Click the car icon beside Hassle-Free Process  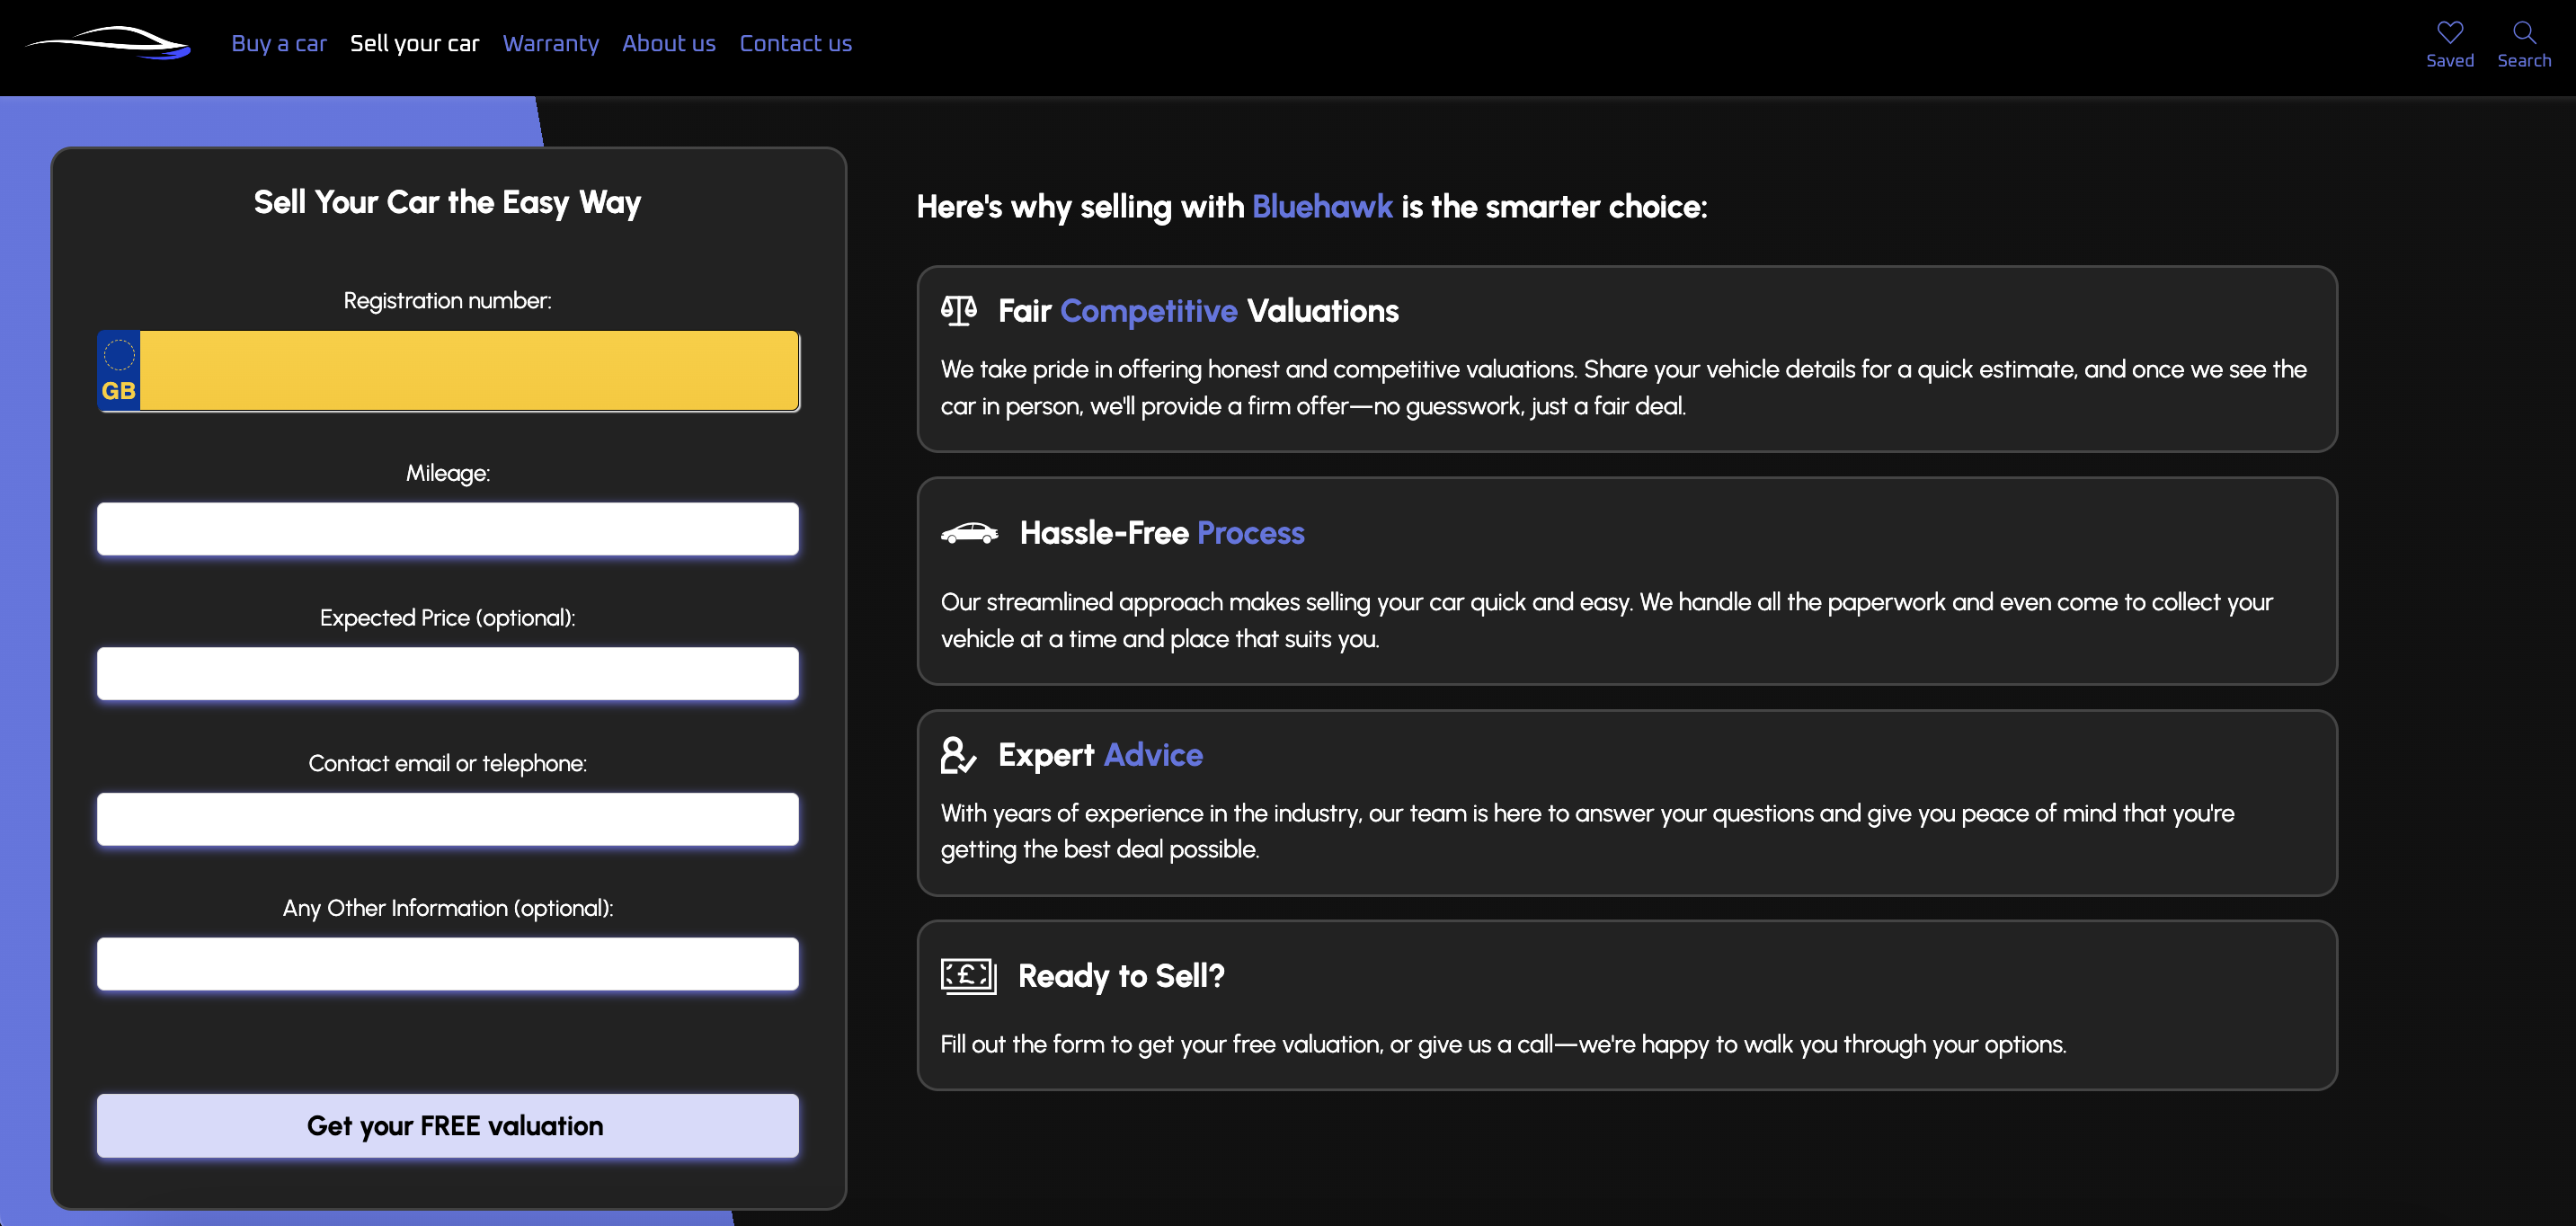[x=968, y=533]
